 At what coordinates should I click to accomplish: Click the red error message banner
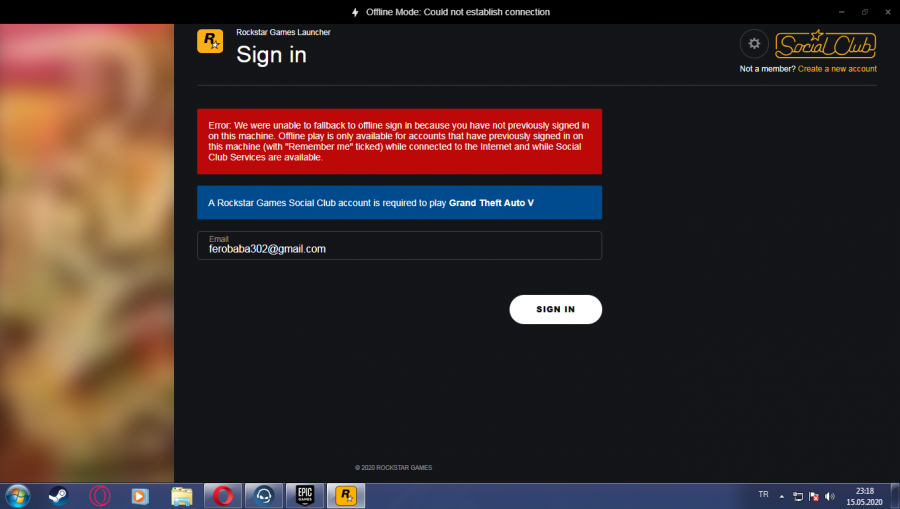[399, 141]
